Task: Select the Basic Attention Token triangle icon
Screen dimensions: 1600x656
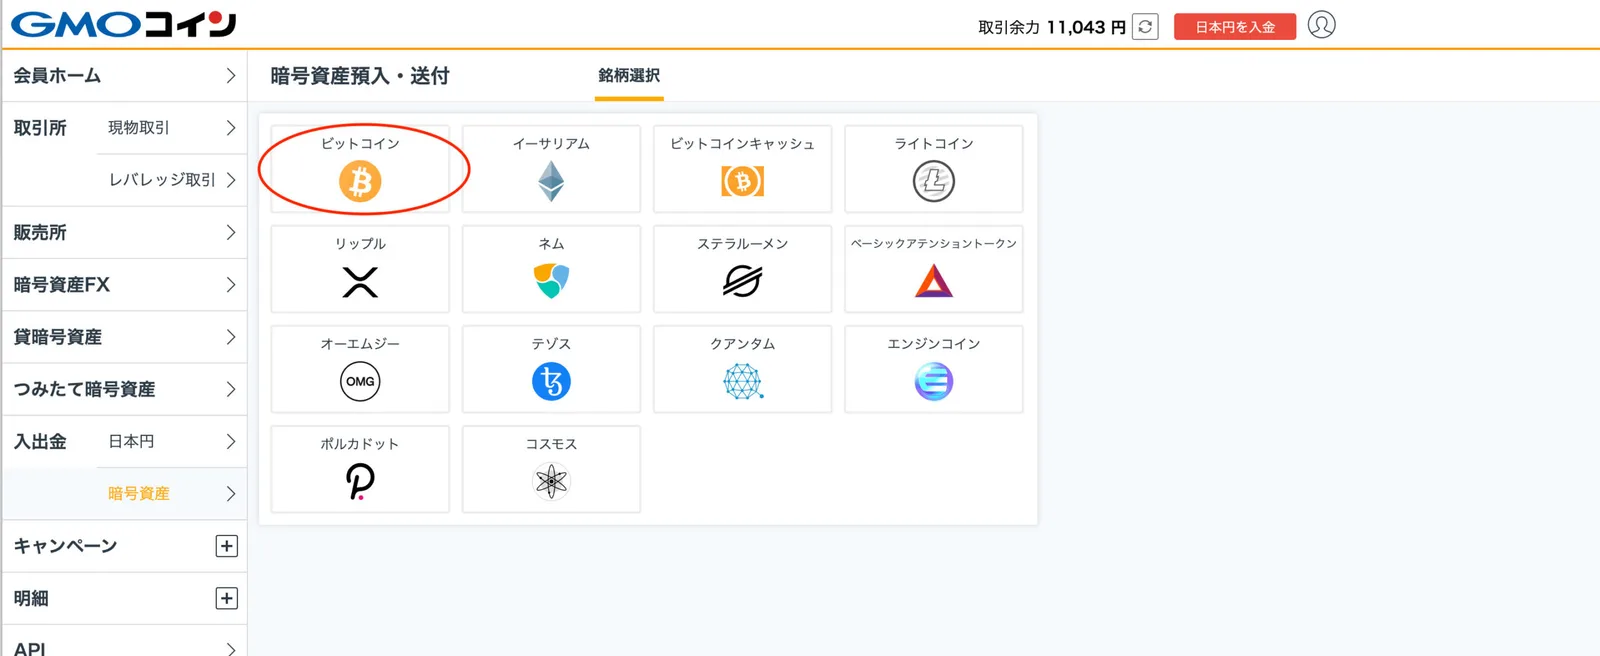Action: click(x=934, y=281)
